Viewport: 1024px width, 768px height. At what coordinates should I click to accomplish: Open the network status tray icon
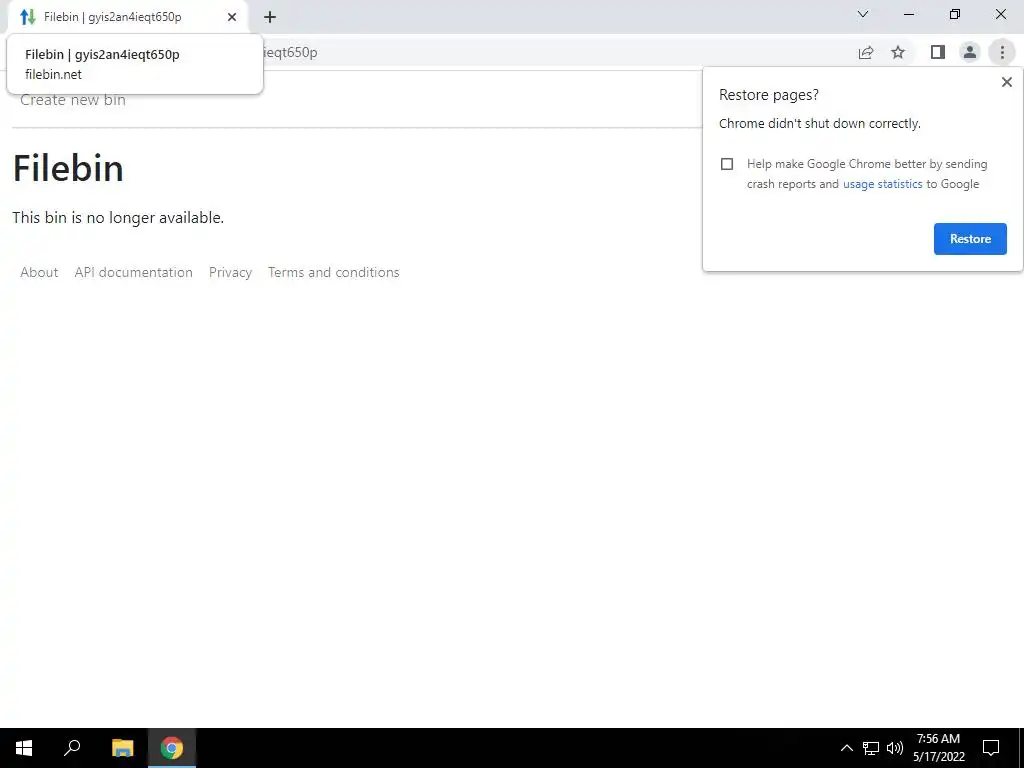click(x=871, y=748)
